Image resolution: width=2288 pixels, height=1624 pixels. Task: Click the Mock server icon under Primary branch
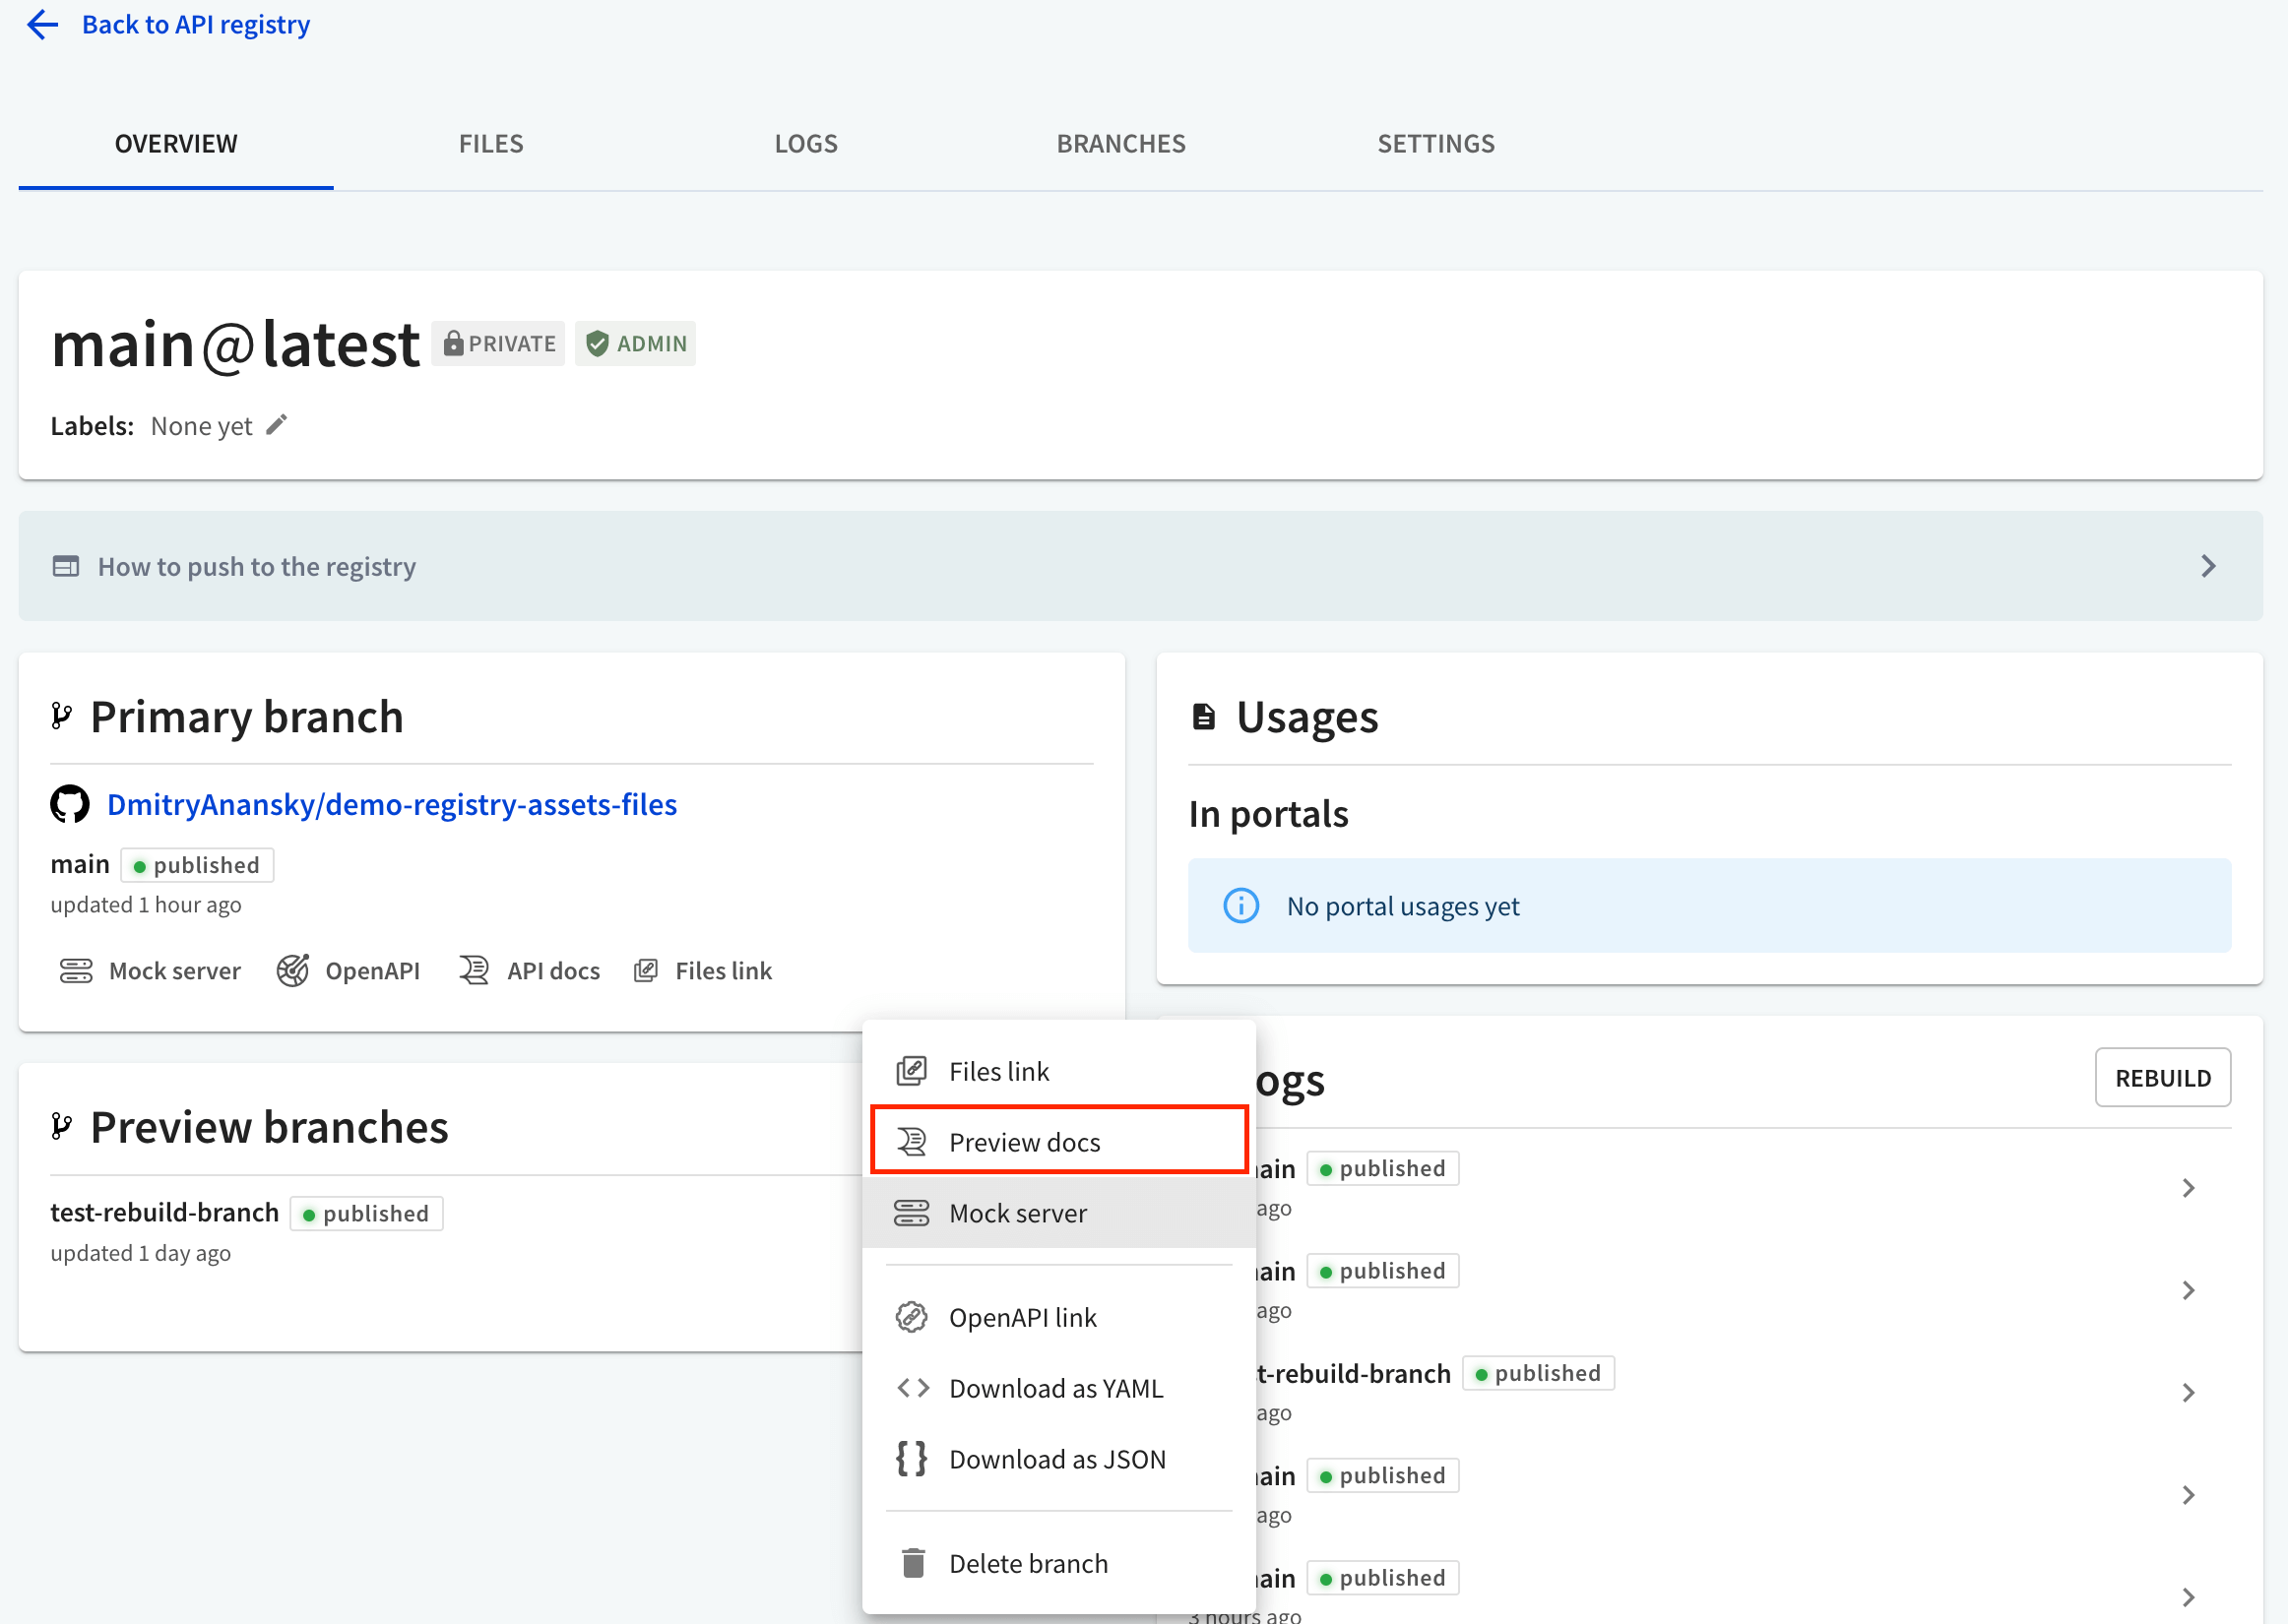pyautogui.click(x=76, y=970)
